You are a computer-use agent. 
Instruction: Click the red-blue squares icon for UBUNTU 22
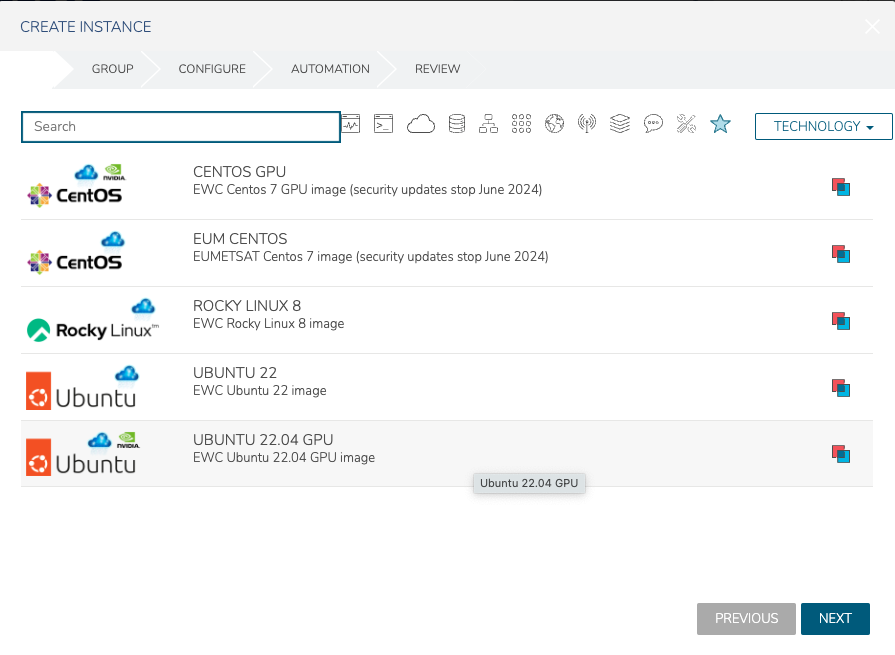click(x=841, y=388)
